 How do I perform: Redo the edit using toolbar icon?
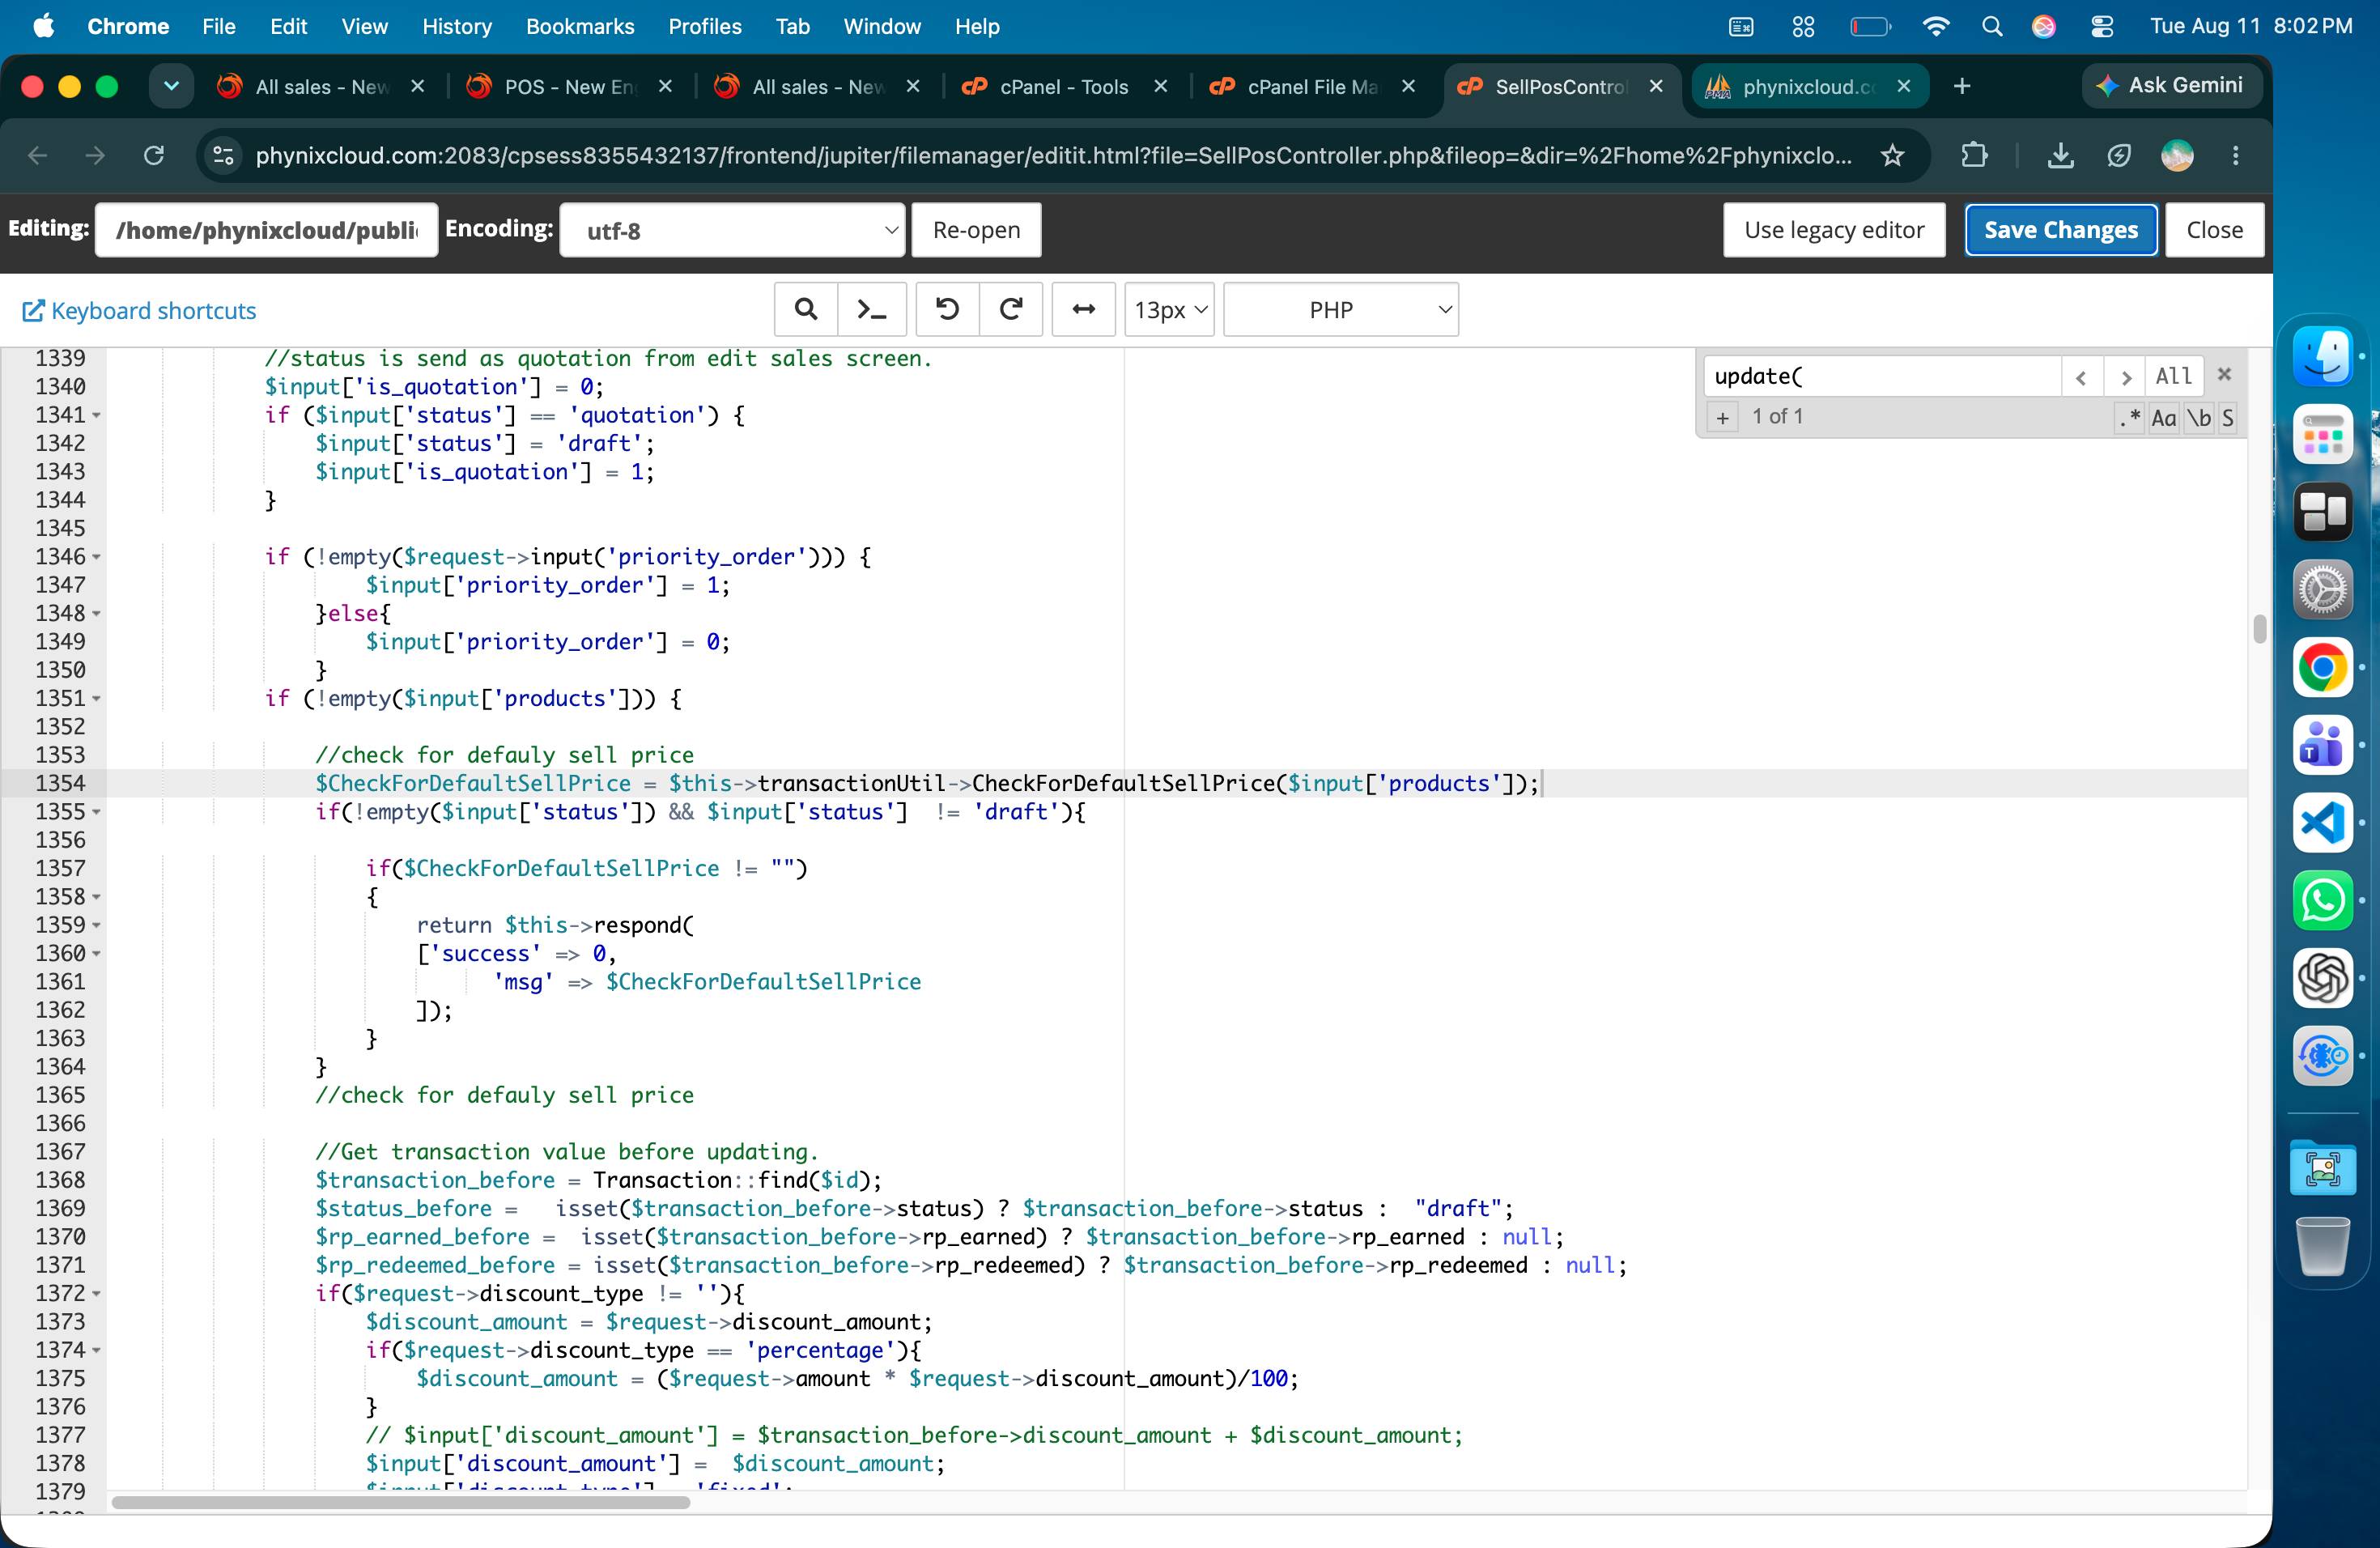(x=1011, y=310)
